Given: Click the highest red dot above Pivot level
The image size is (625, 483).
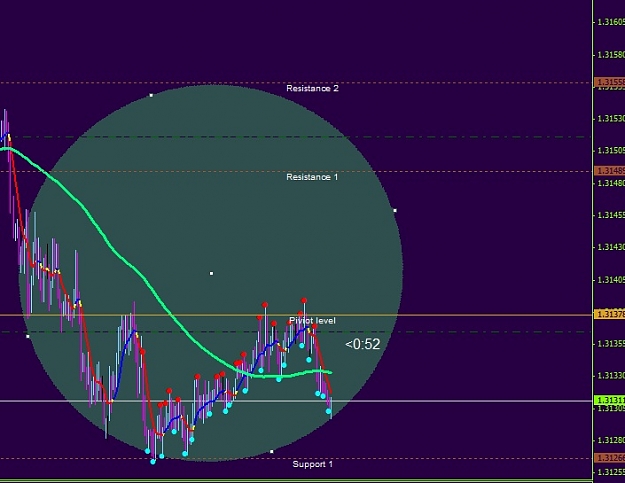Looking at the screenshot, I should pyautogui.click(x=304, y=300).
